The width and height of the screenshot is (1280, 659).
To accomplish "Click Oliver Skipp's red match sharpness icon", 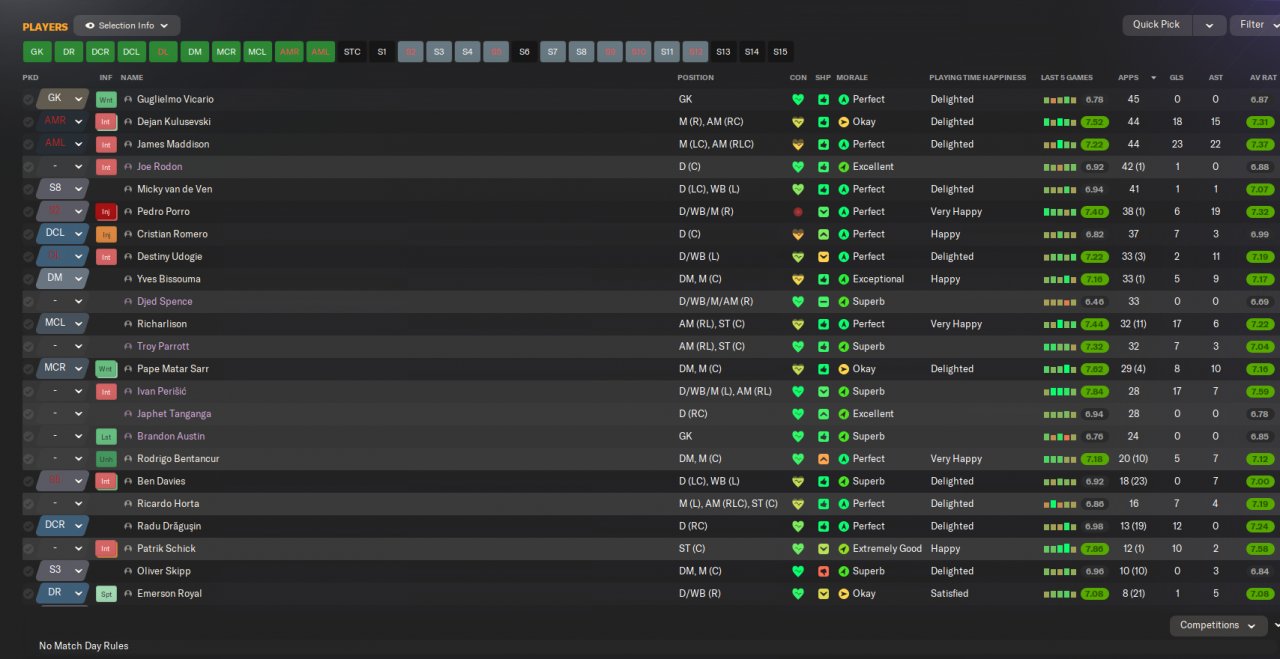I will point(823,571).
